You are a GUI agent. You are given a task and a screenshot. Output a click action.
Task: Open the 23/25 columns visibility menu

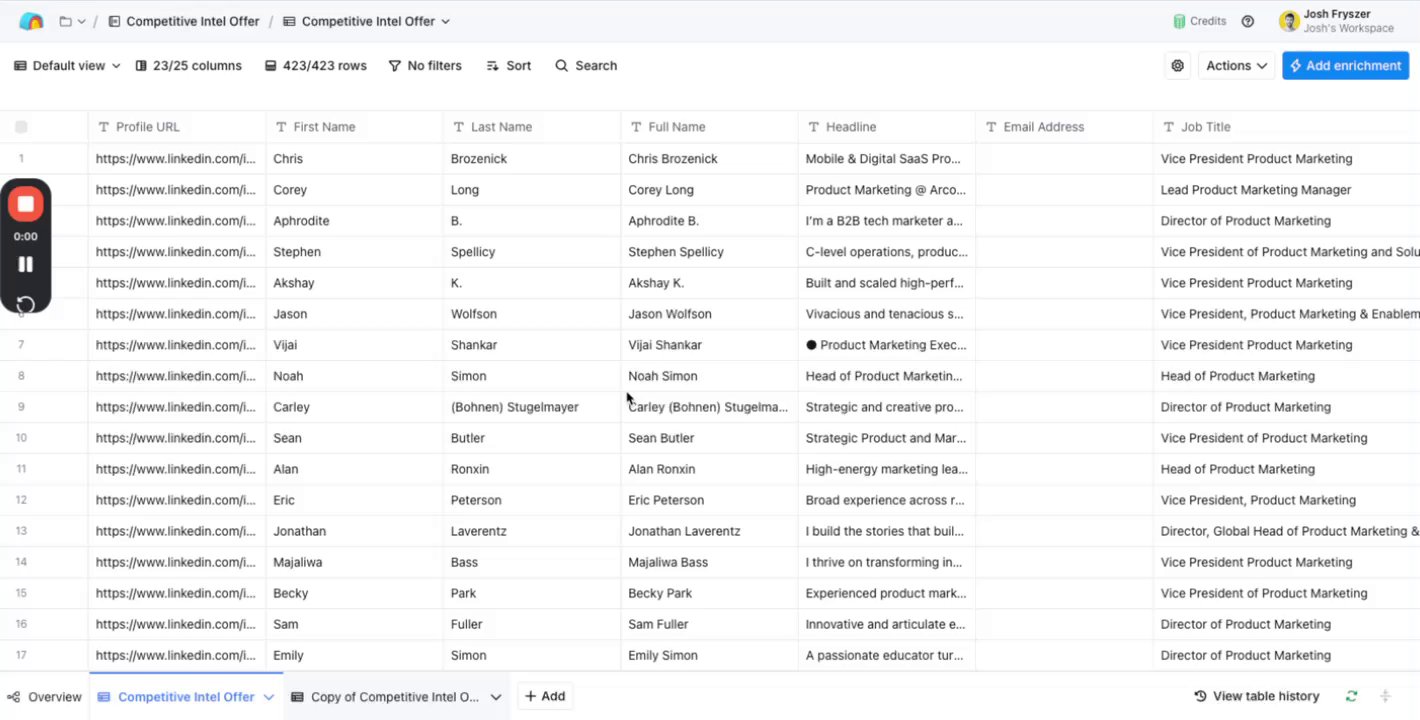click(x=188, y=66)
